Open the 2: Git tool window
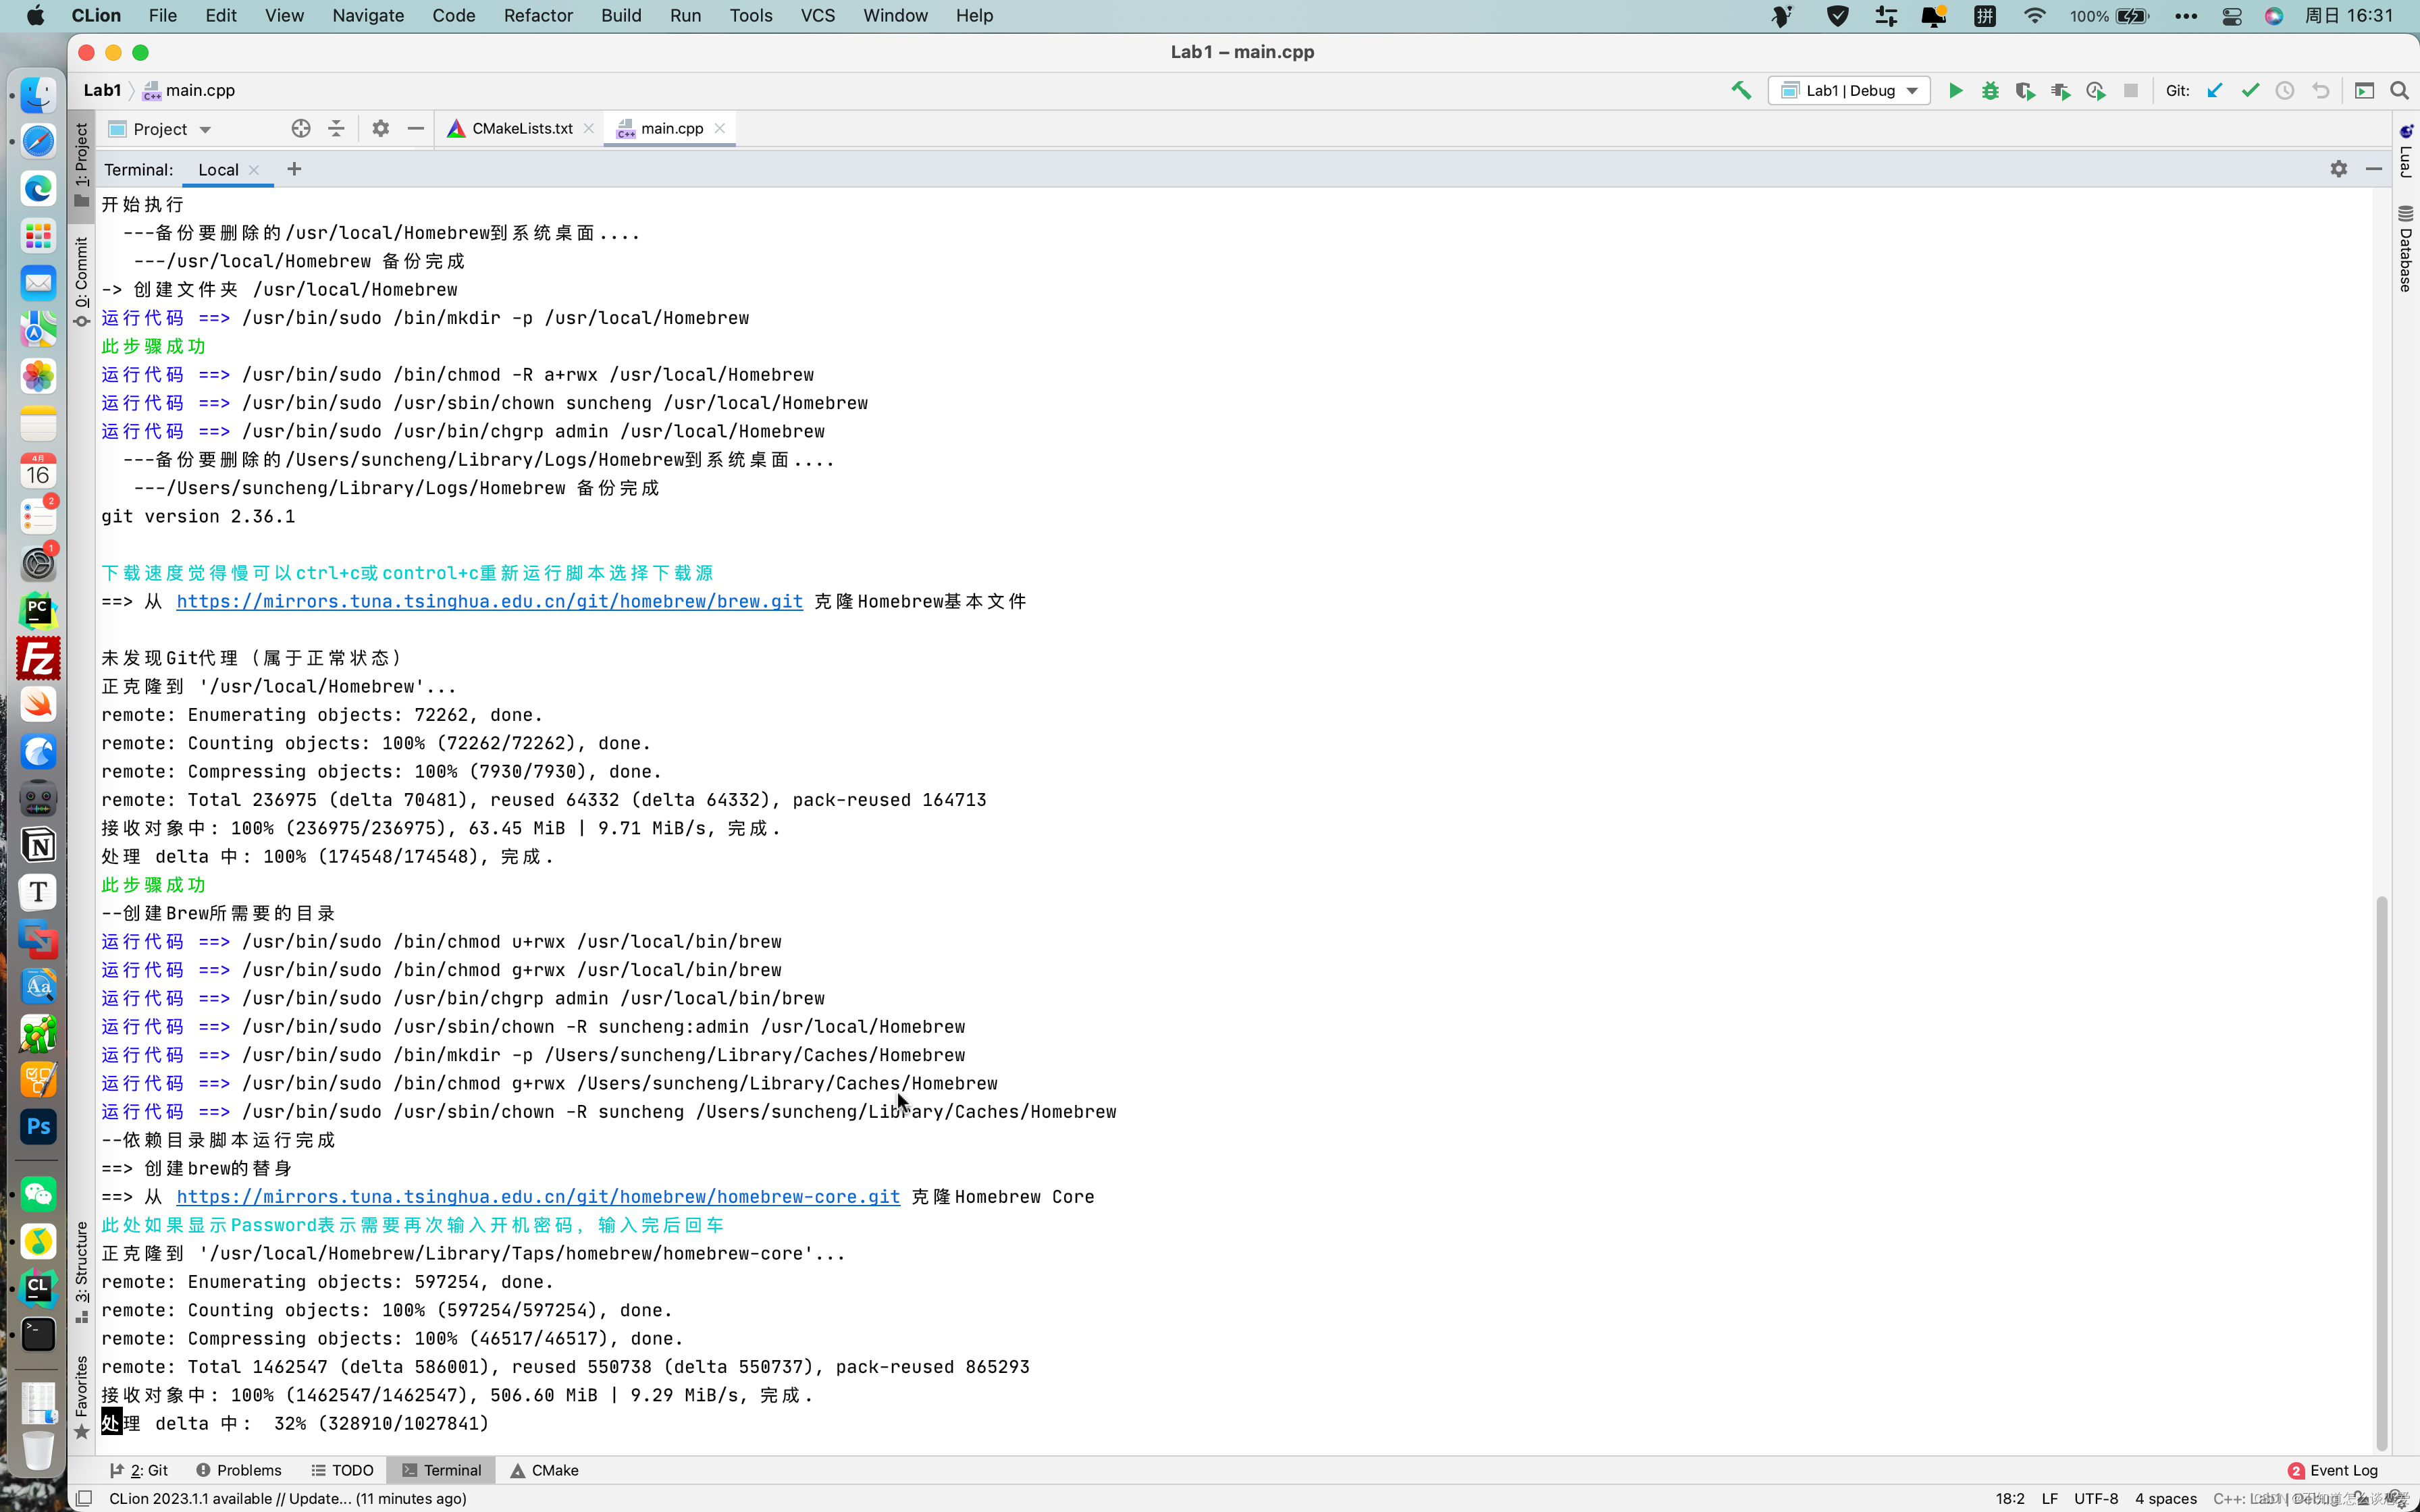 click(x=139, y=1470)
